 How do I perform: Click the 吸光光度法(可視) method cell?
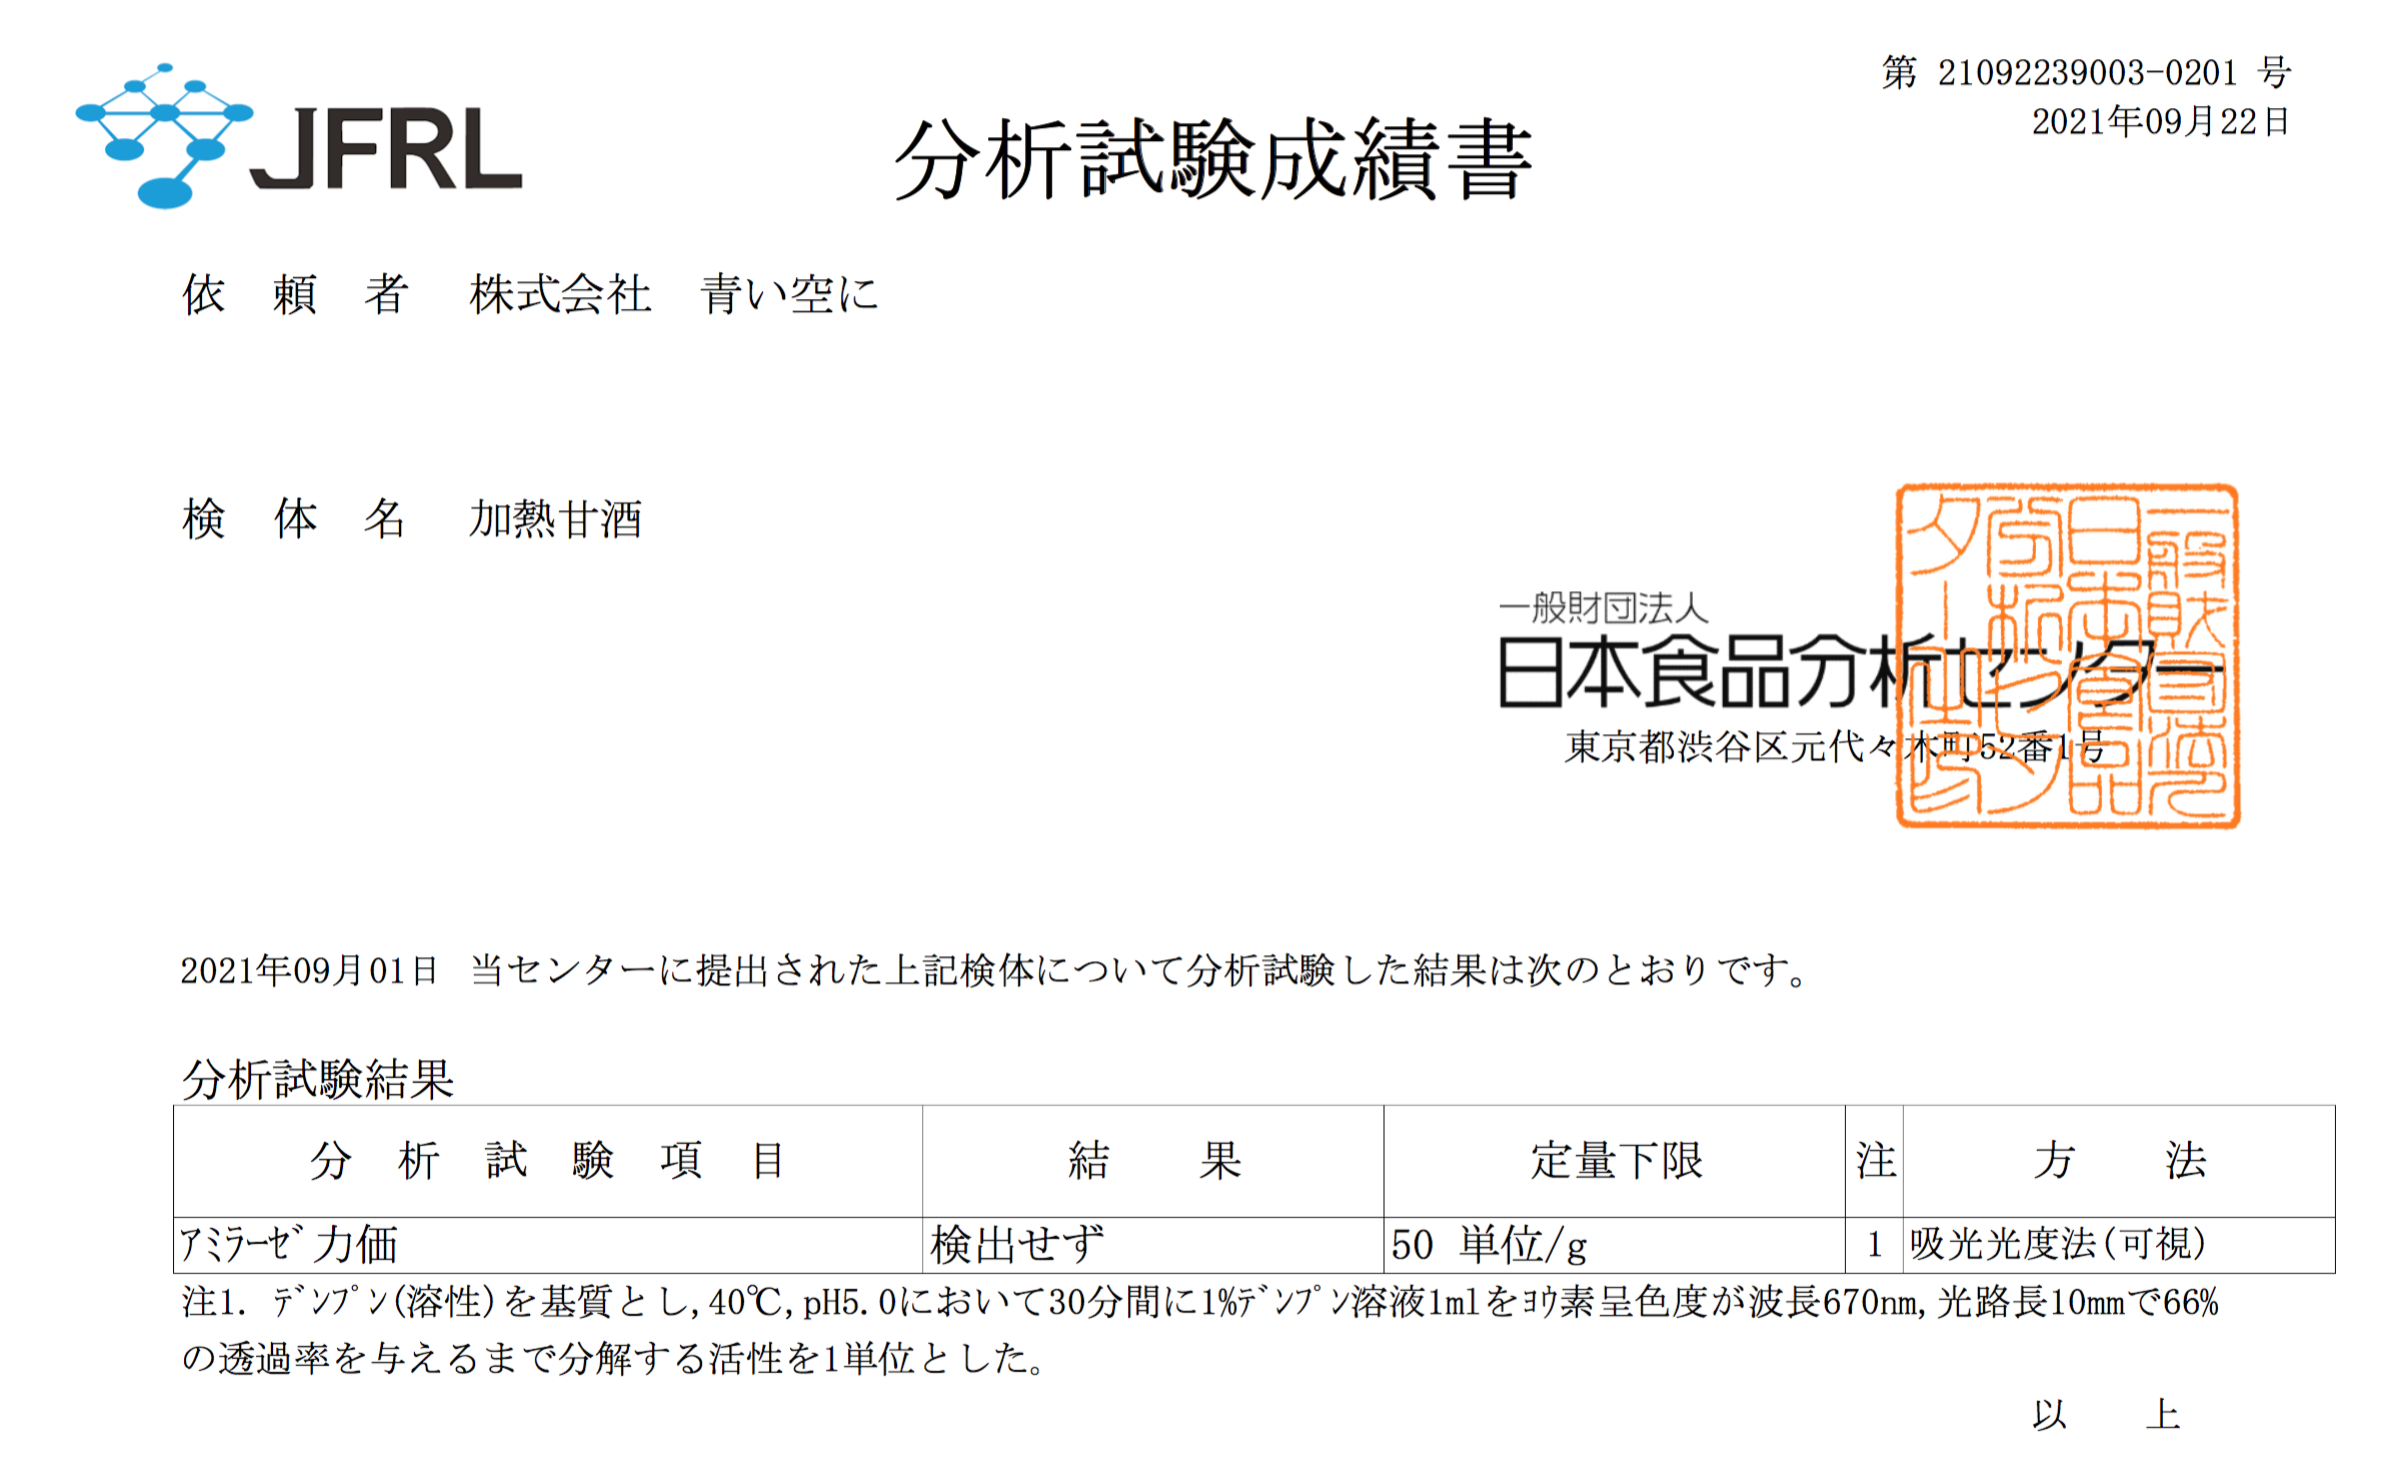[2057, 1244]
